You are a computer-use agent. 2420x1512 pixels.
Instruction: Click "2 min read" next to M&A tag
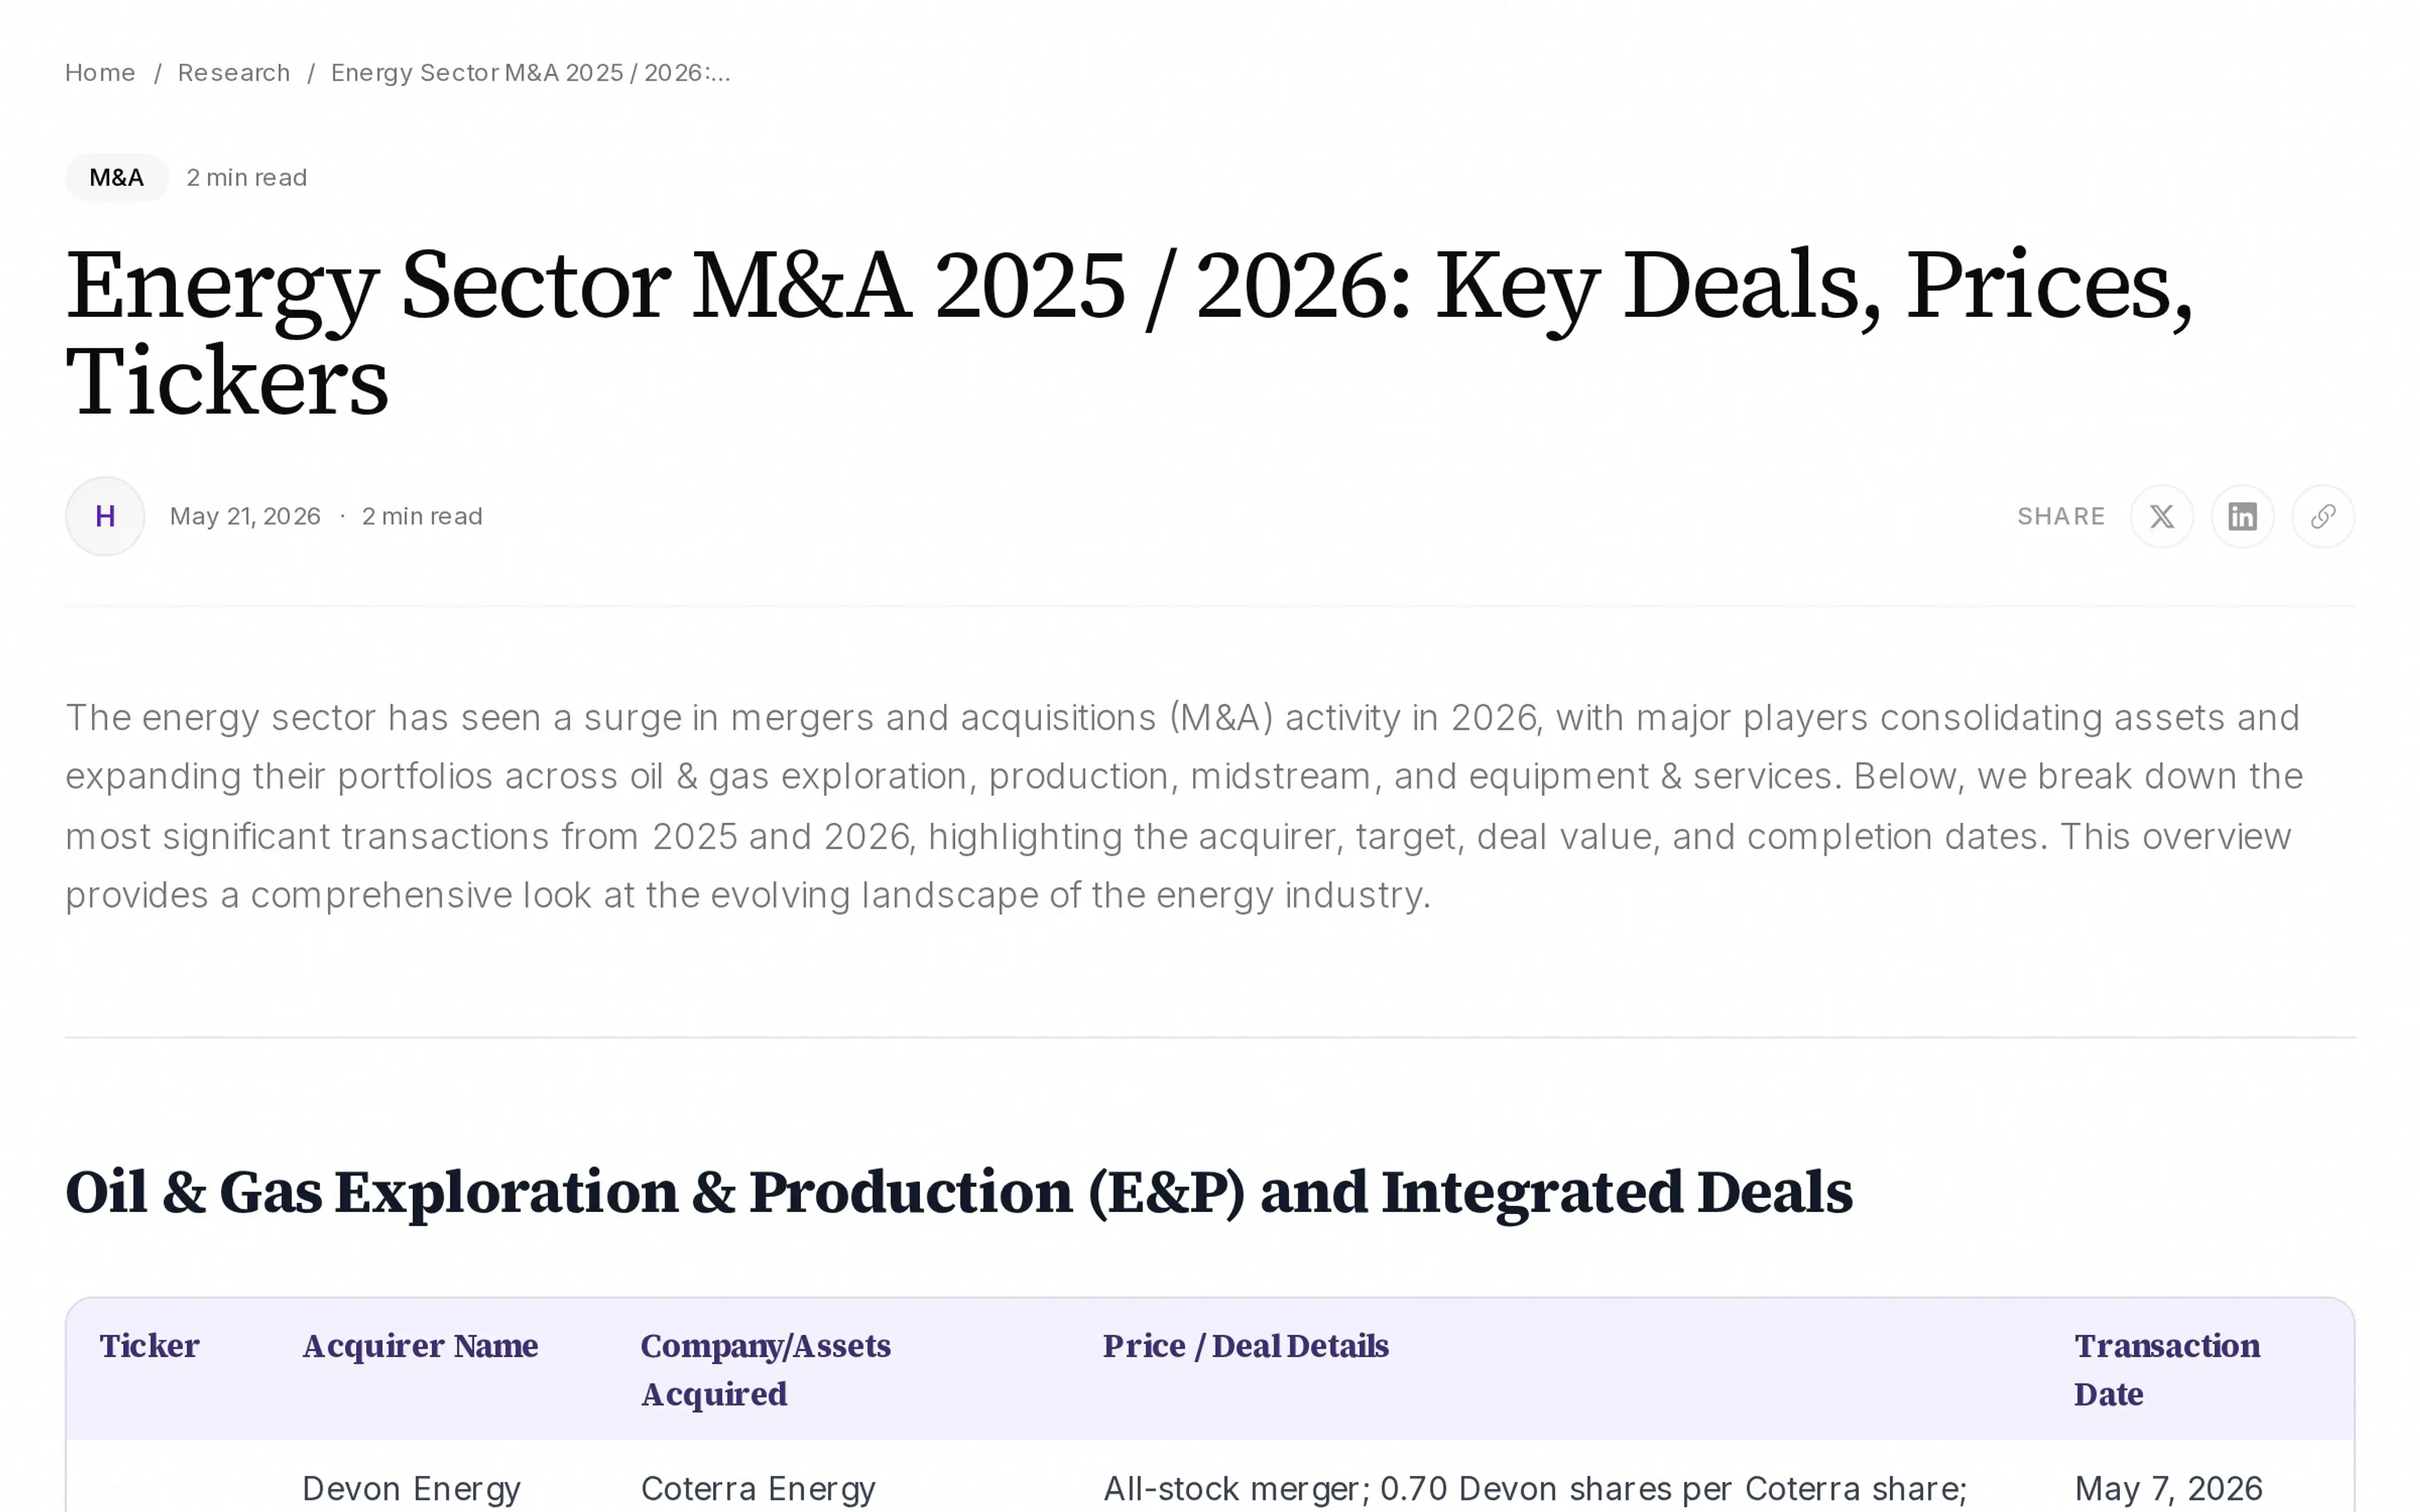(247, 178)
